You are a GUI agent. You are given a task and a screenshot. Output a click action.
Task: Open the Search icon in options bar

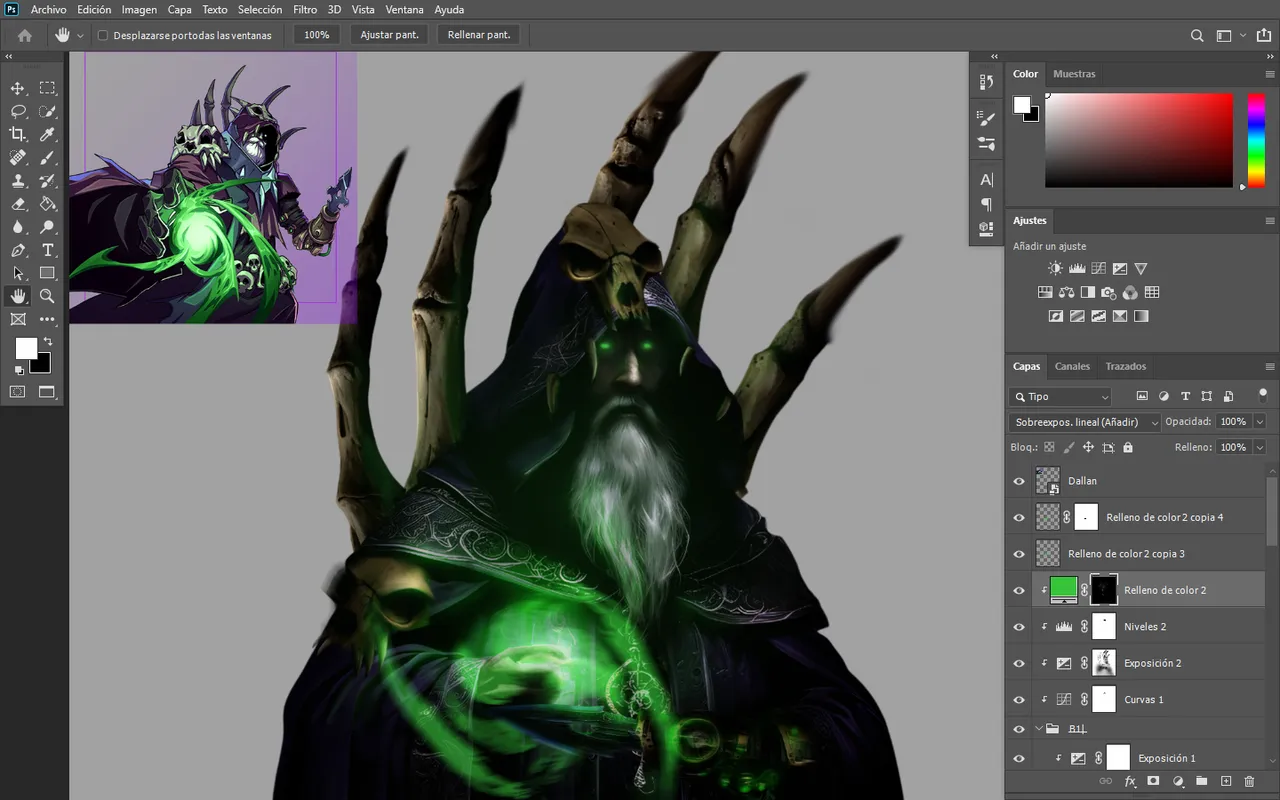click(1197, 35)
